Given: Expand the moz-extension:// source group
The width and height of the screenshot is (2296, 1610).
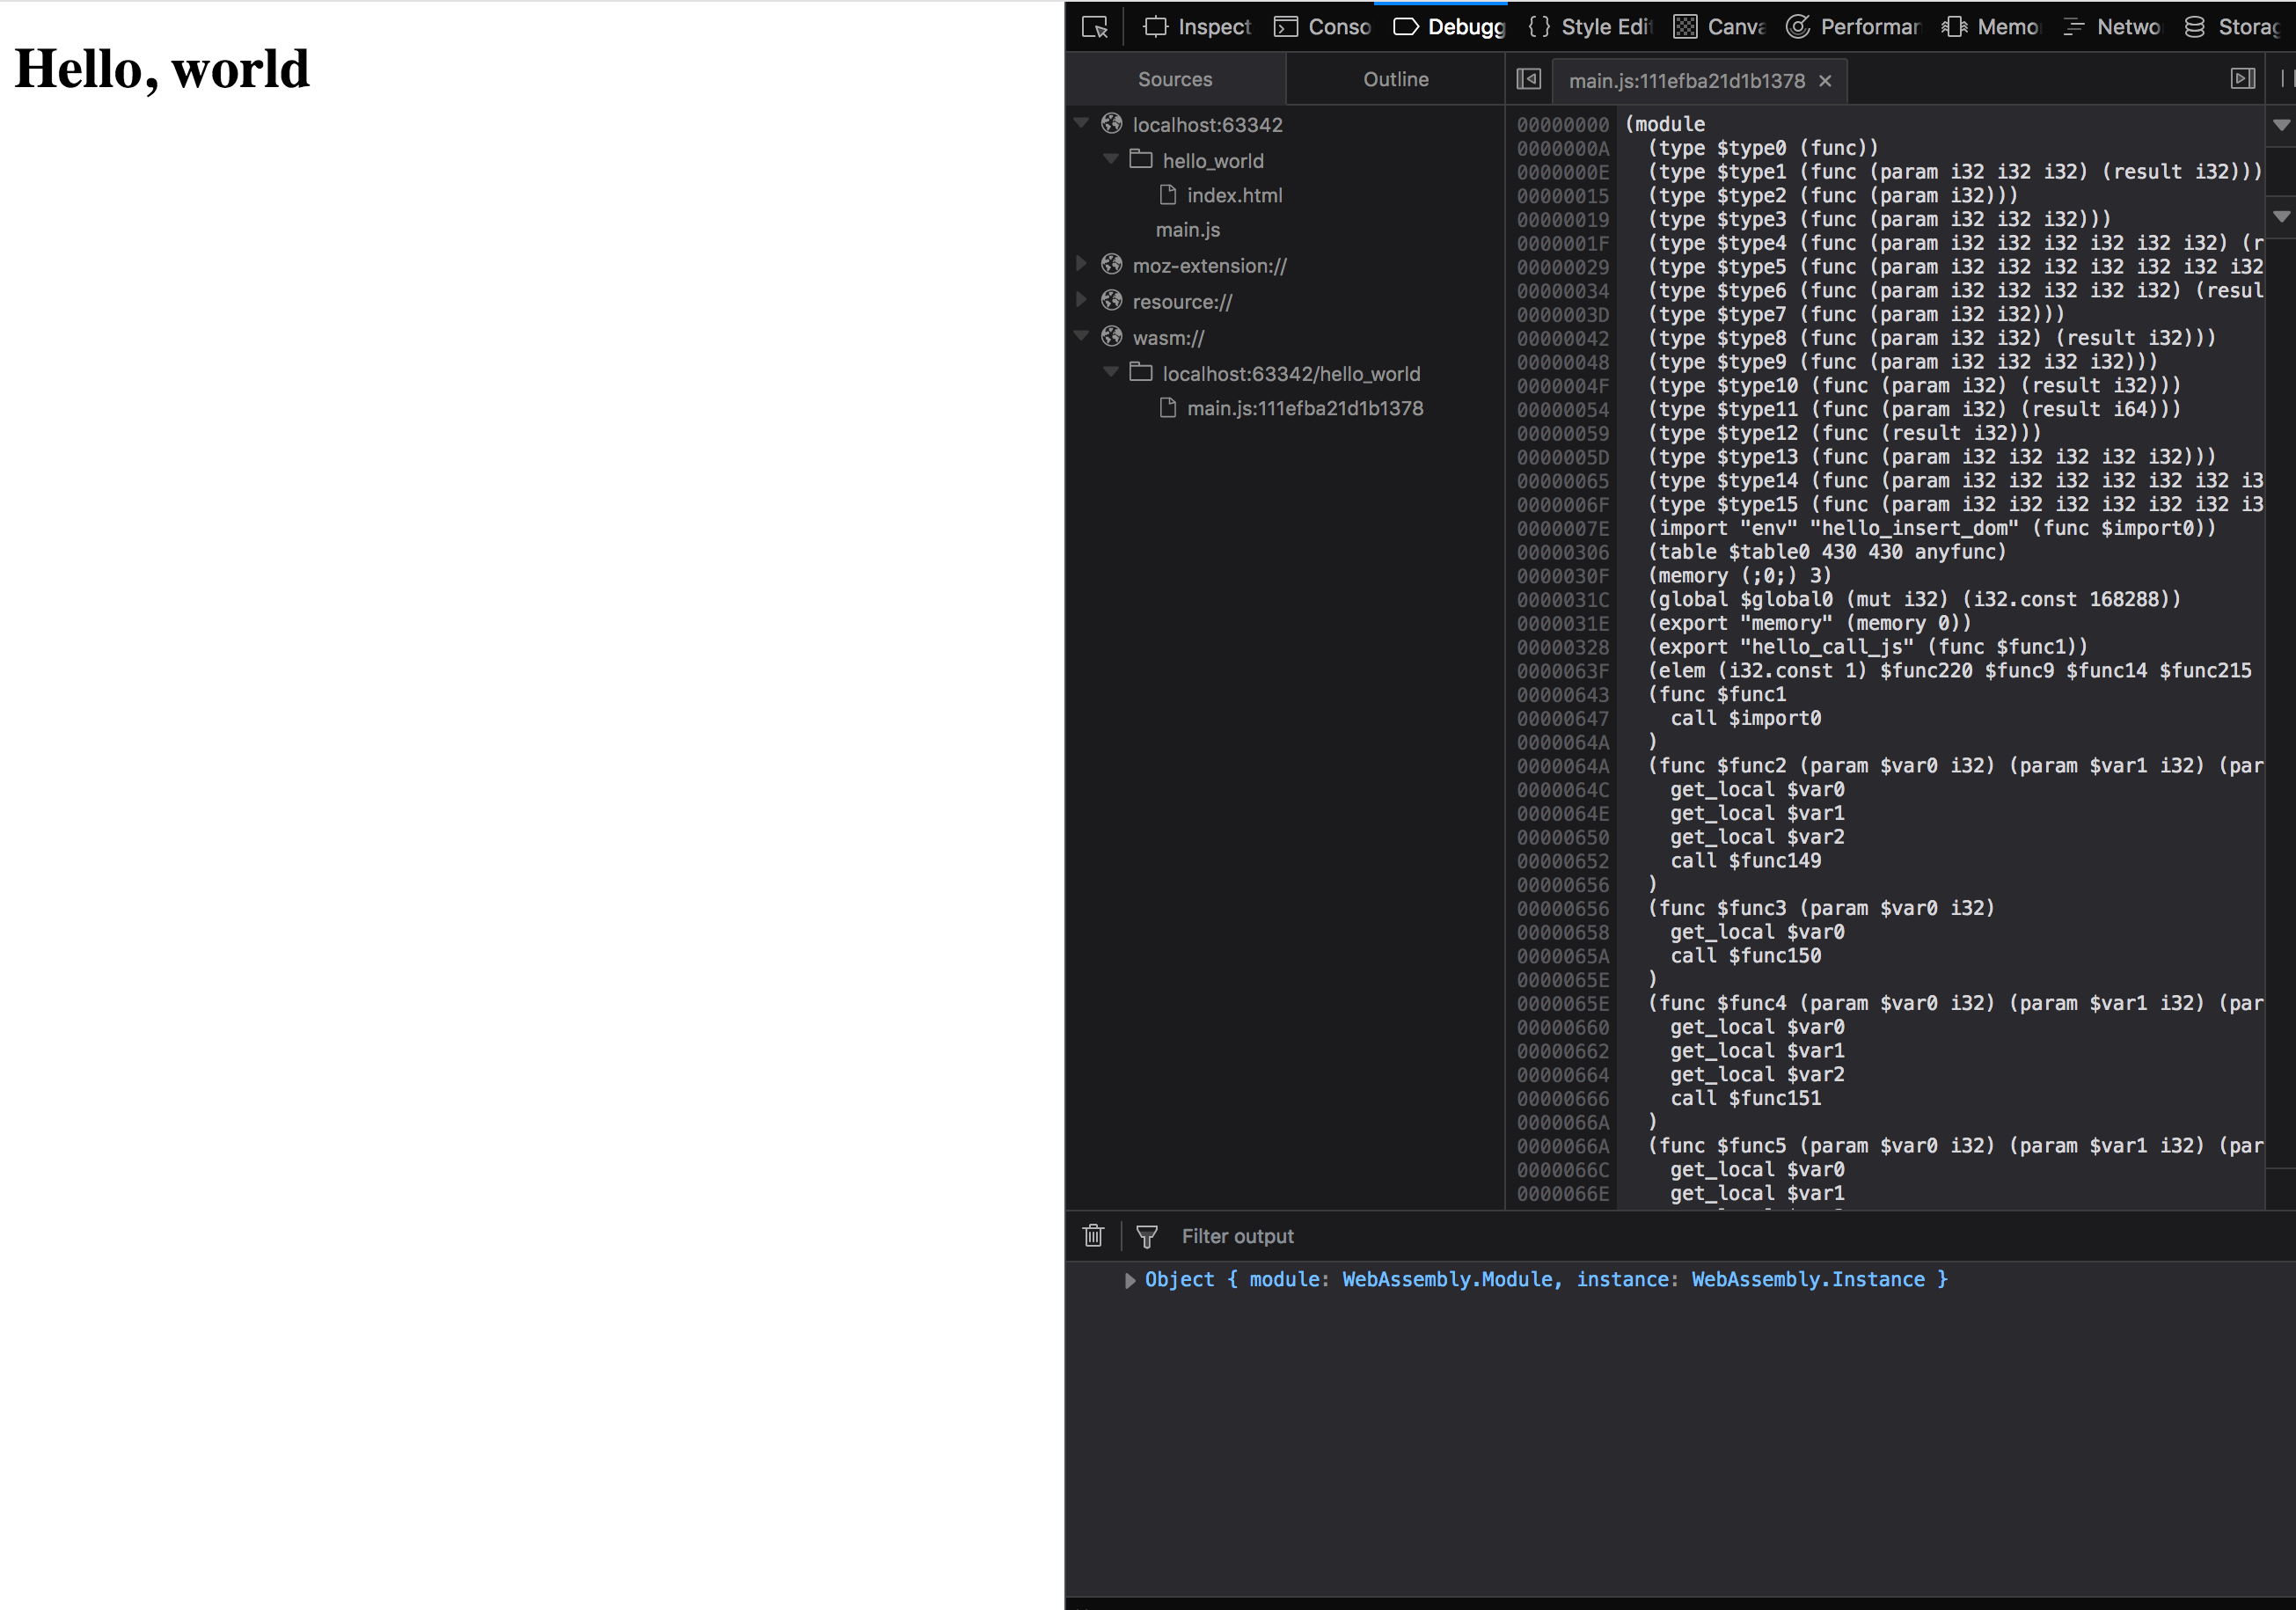Looking at the screenshot, I should (1081, 264).
